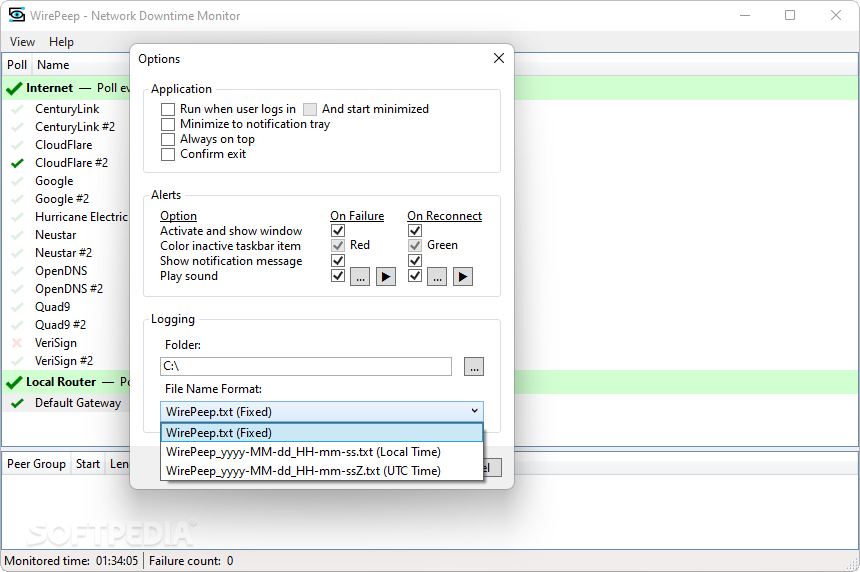Click the faded check icon beside Quad9
Image resolution: width=860 pixels, height=572 pixels.
pos(18,307)
